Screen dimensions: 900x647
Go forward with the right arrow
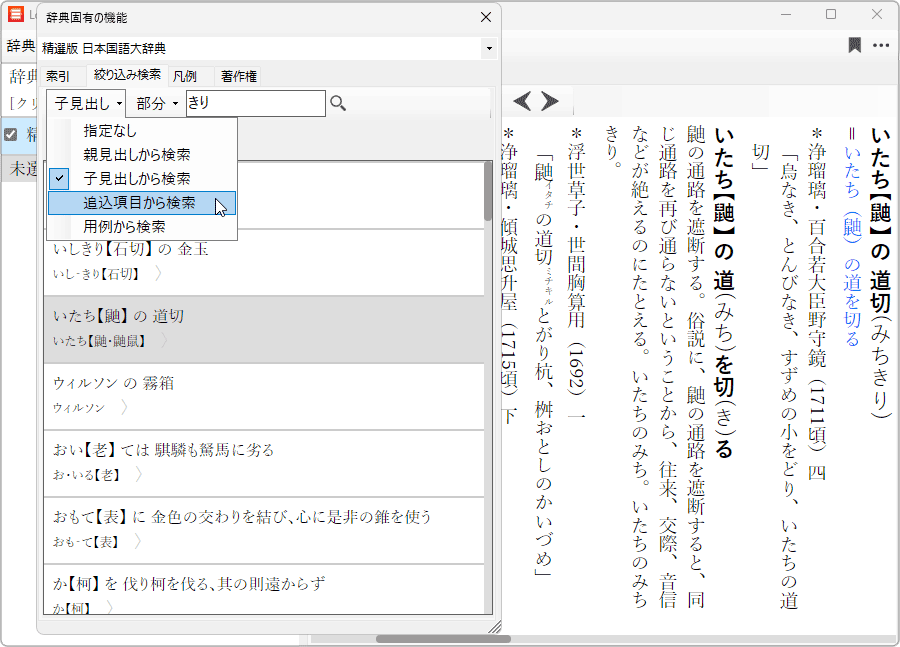[549, 101]
